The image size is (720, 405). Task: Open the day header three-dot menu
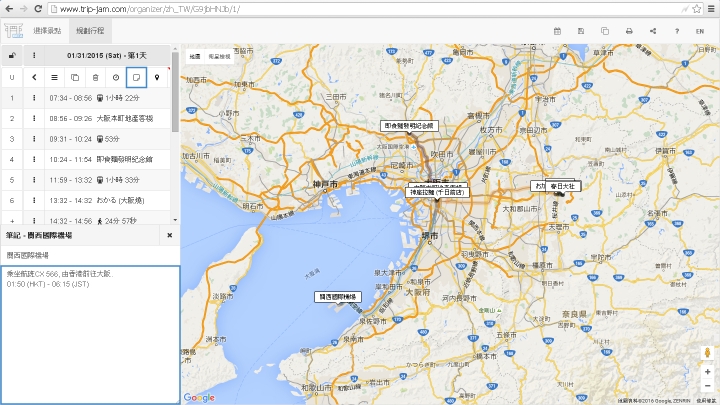pyautogui.click(x=34, y=56)
